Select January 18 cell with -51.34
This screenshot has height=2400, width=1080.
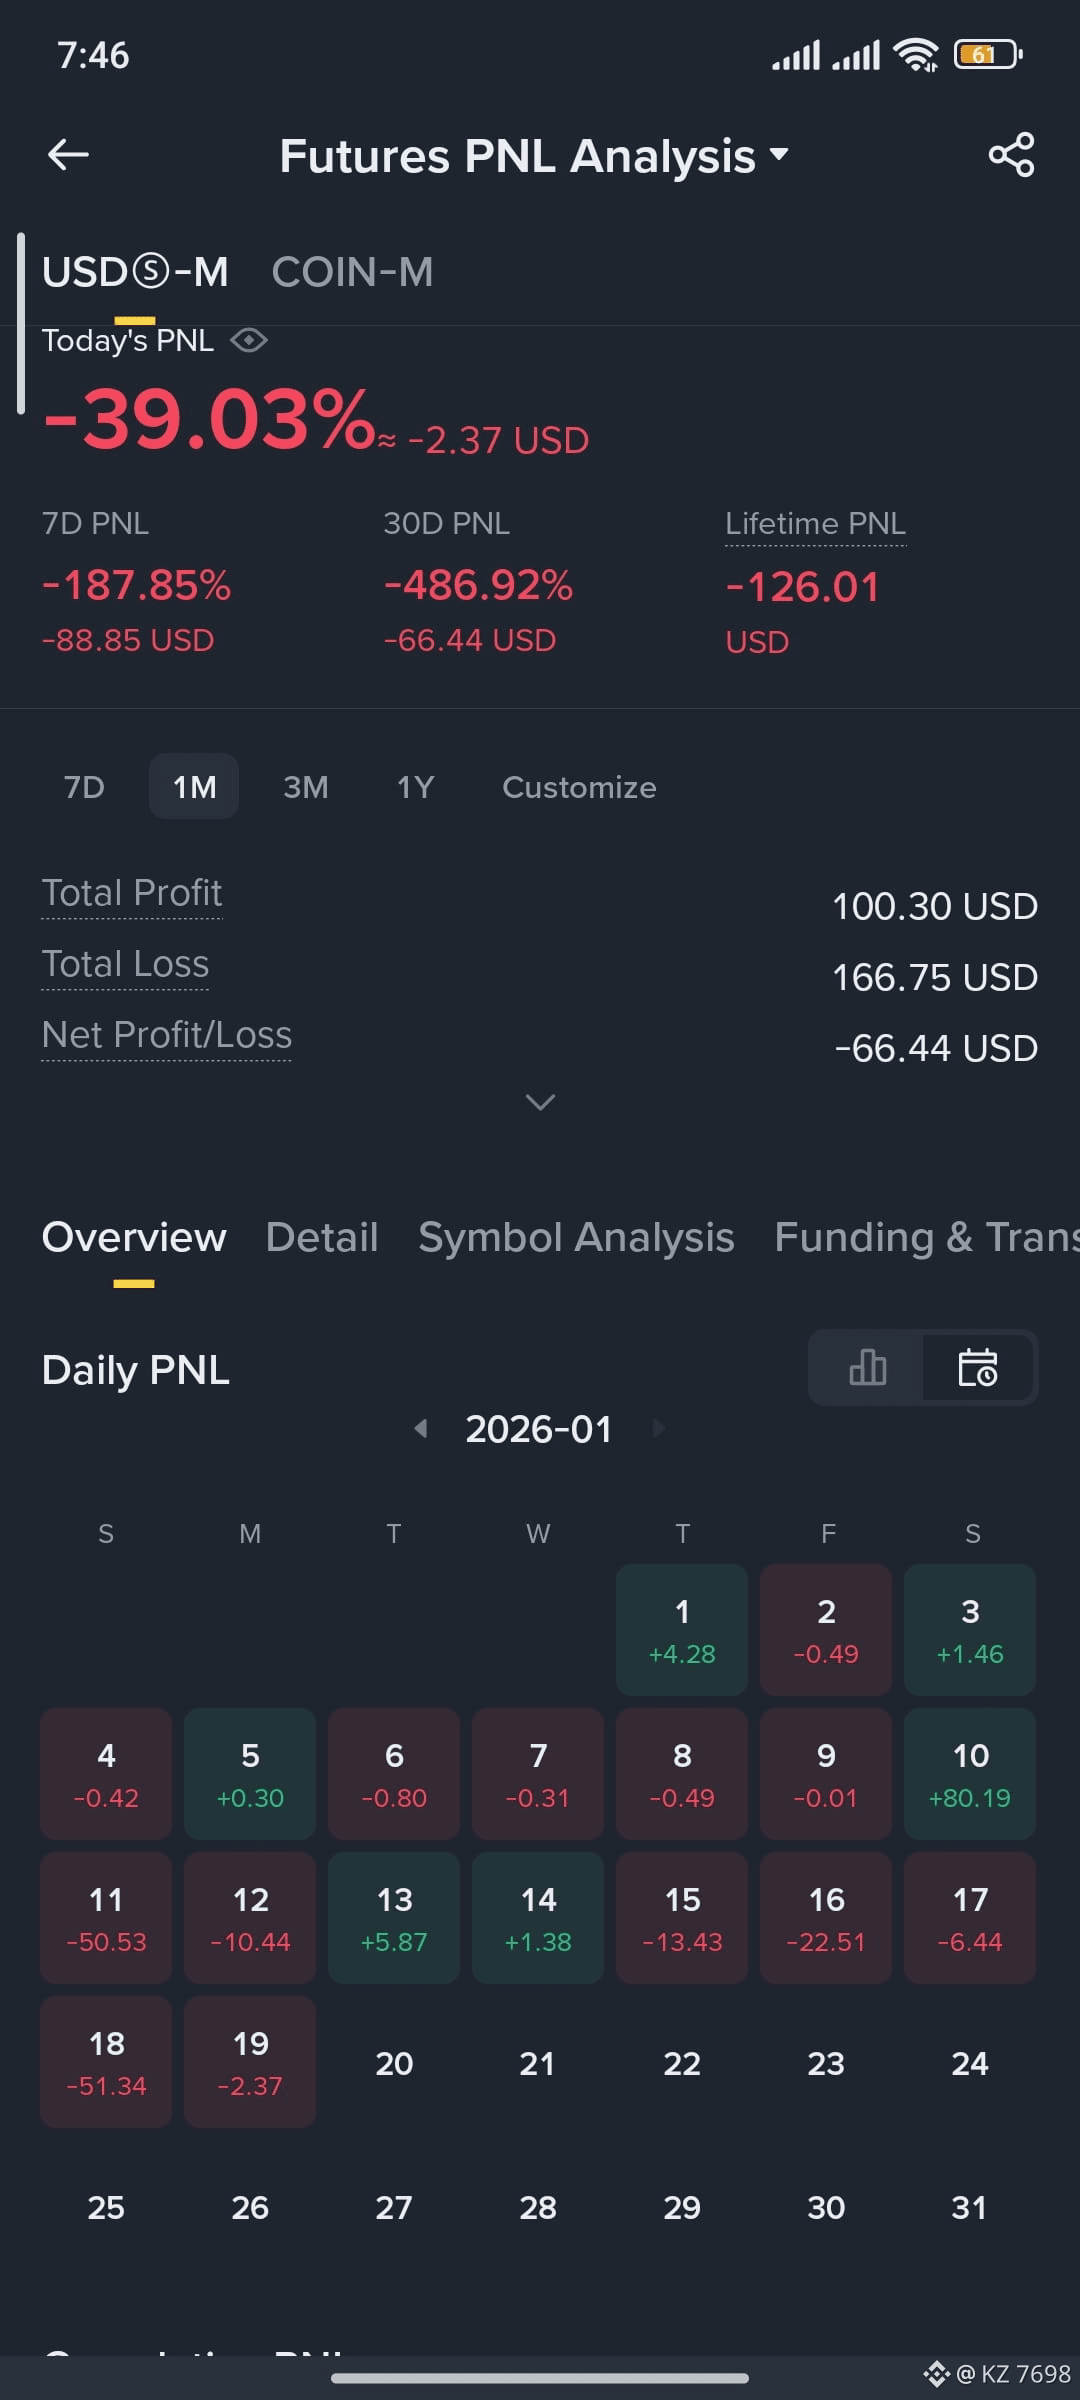[106, 2062]
